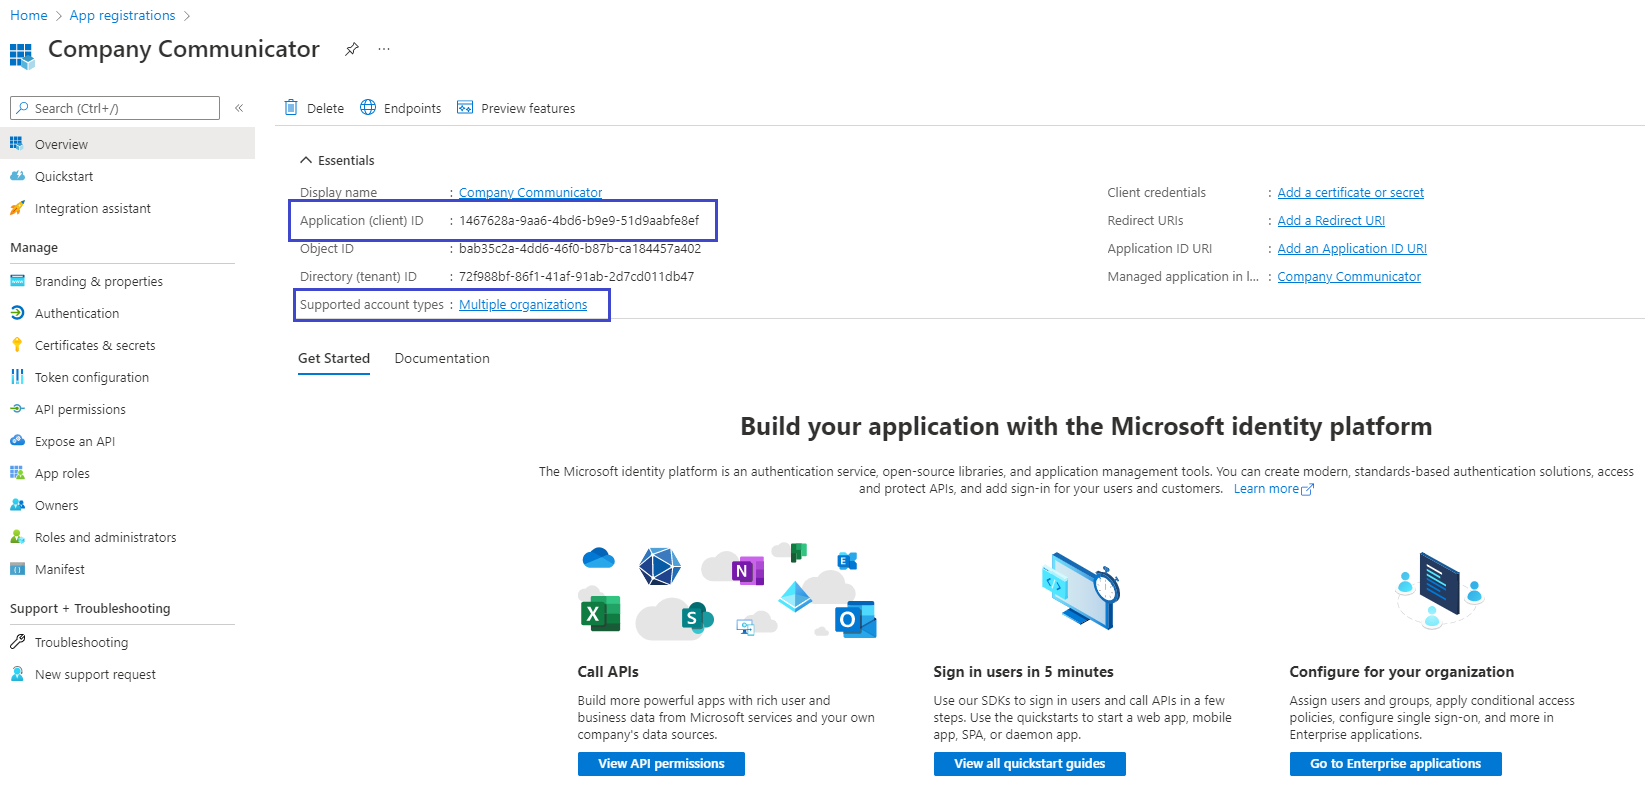Click the Expose an API cloud icon
The image size is (1645, 801).
(x=17, y=440)
